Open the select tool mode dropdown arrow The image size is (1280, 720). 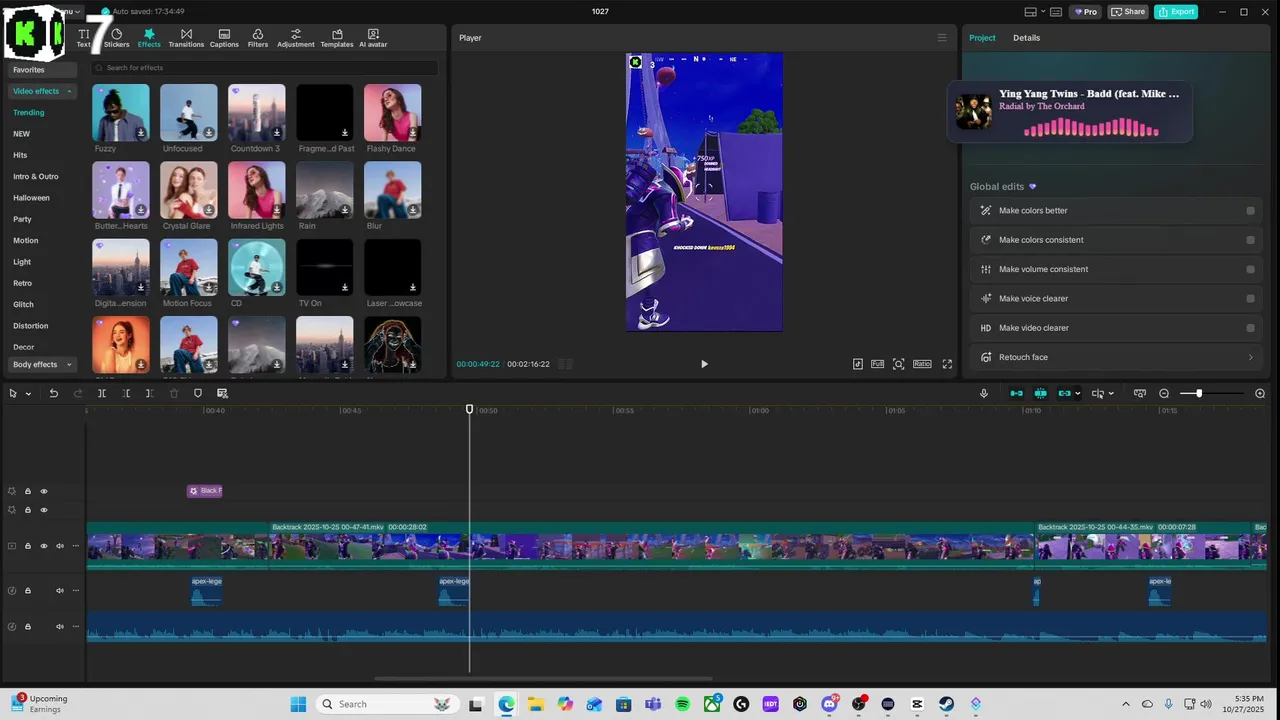(28, 394)
